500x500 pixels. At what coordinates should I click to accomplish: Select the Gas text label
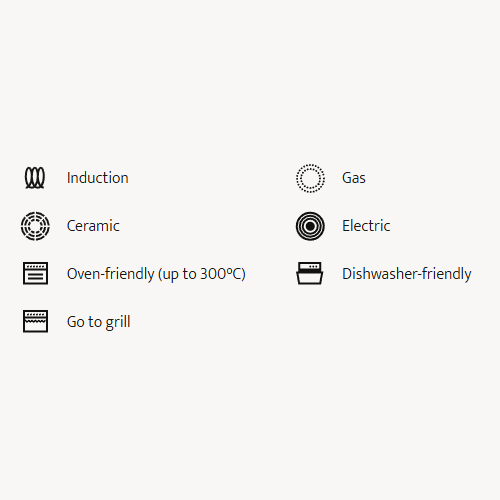click(354, 178)
